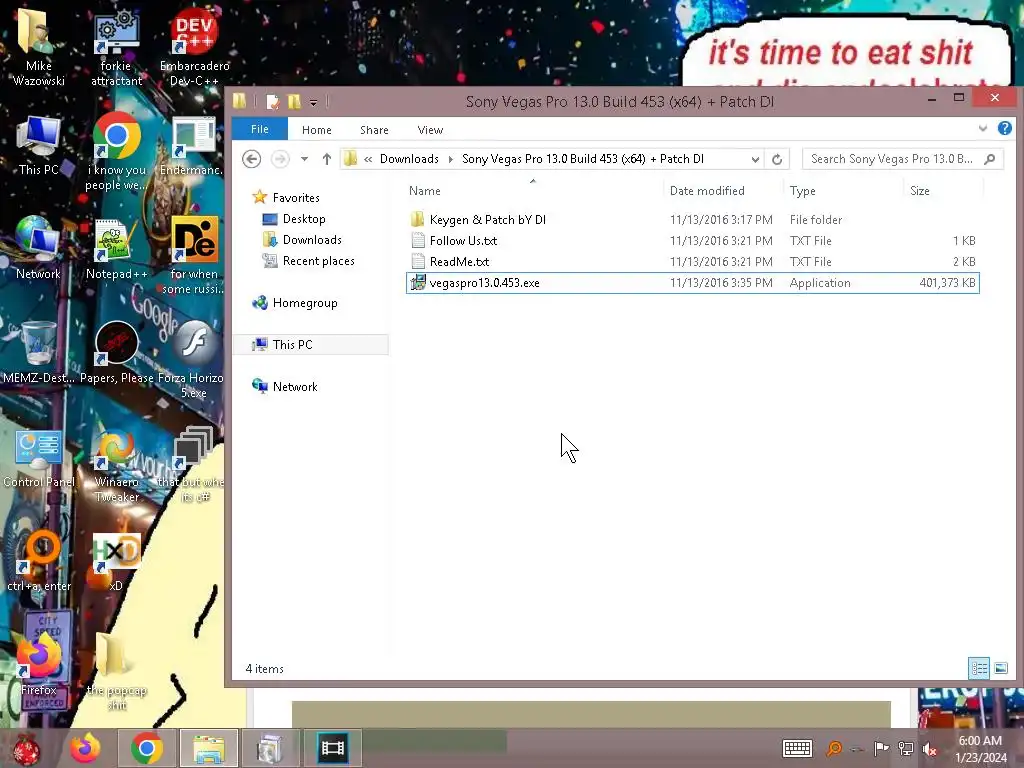Click the Start button on the taskbar
The height and width of the screenshot is (768, 1024).
pos(26,748)
